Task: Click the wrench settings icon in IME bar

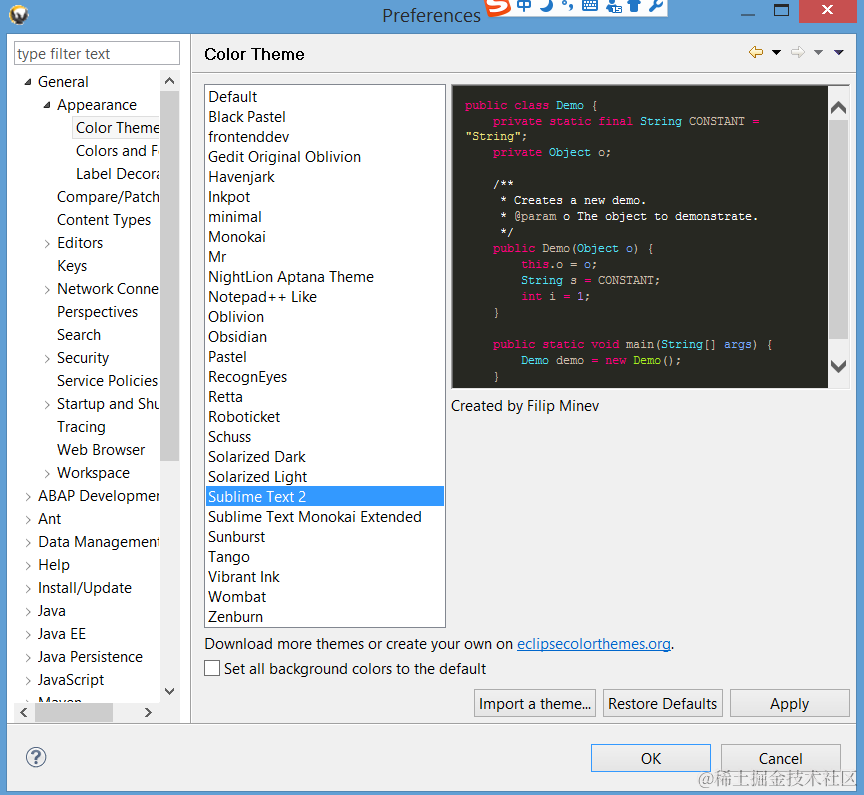Action: pos(656,6)
